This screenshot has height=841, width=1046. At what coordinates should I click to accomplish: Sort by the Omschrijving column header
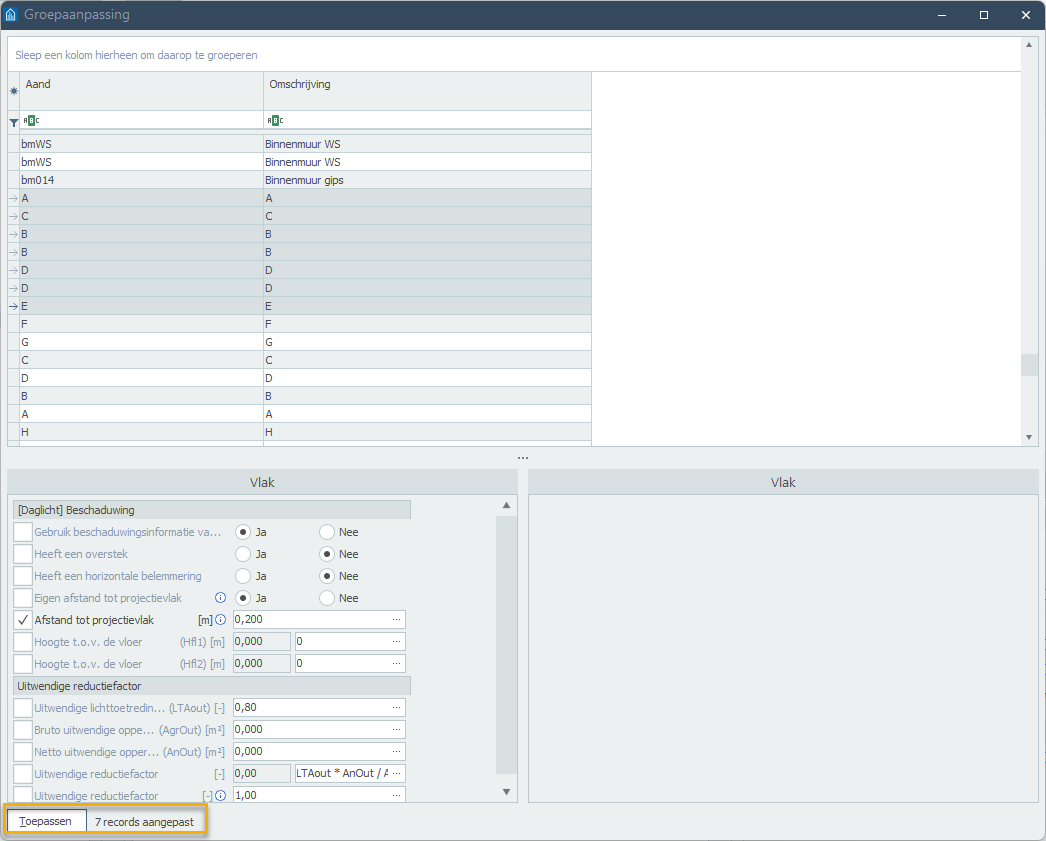(x=427, y=85)
